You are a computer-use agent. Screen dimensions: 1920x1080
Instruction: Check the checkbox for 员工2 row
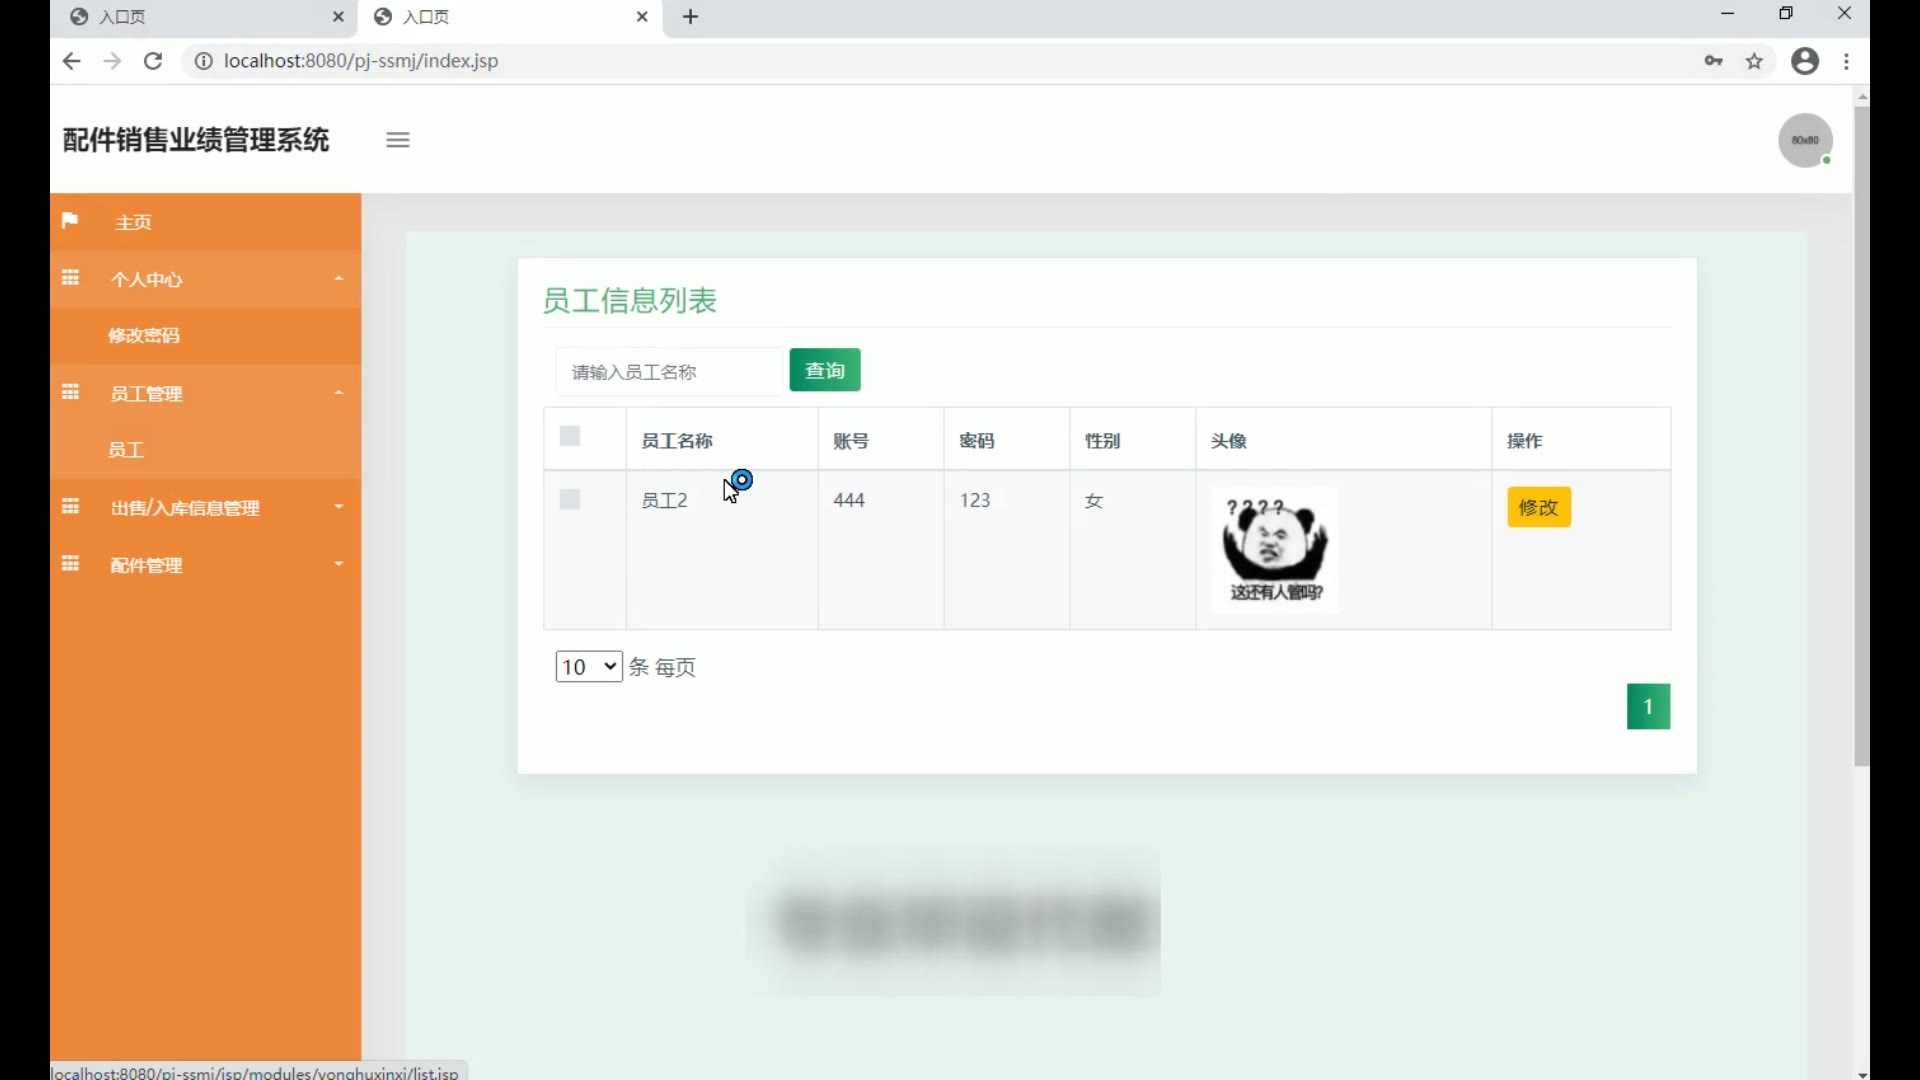click(x=570, y=499)
